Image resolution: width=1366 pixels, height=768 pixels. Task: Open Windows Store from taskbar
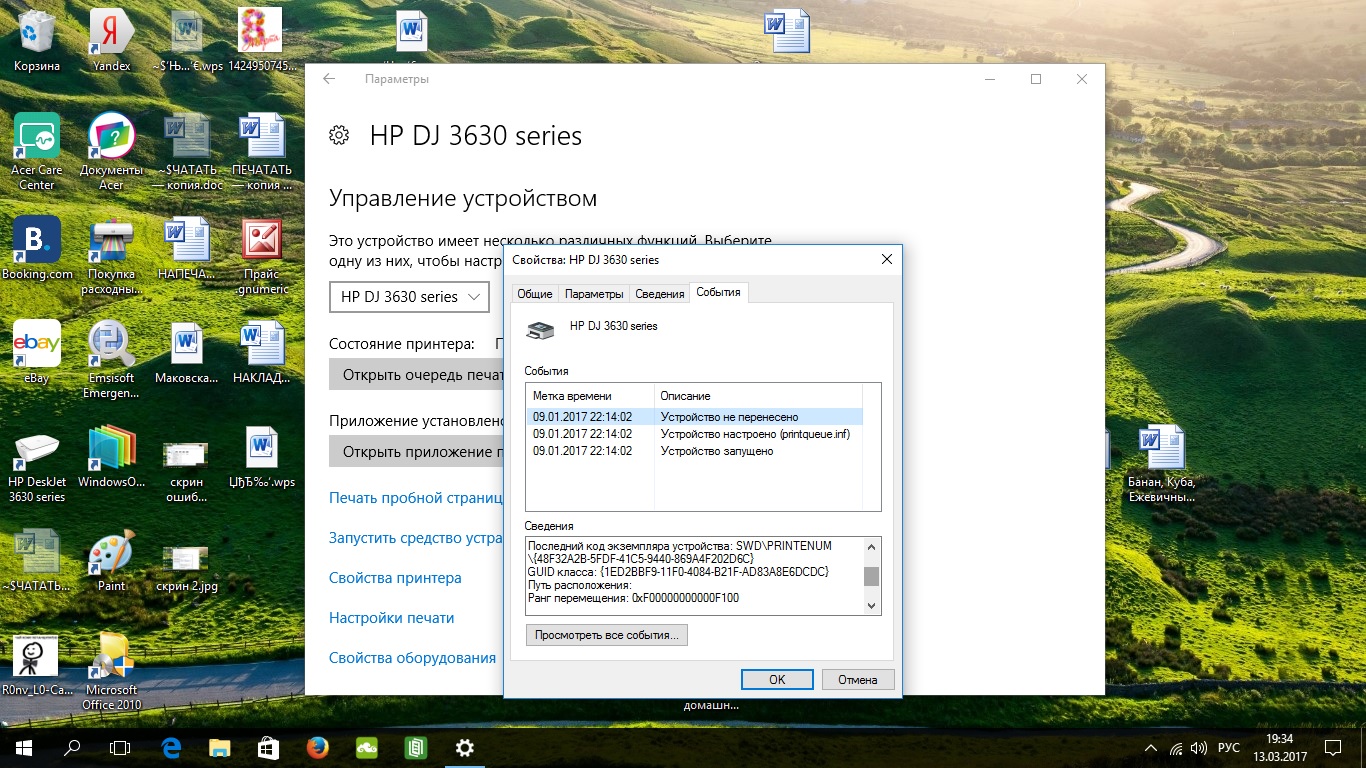pyautogui.click(x=268, y=747)
